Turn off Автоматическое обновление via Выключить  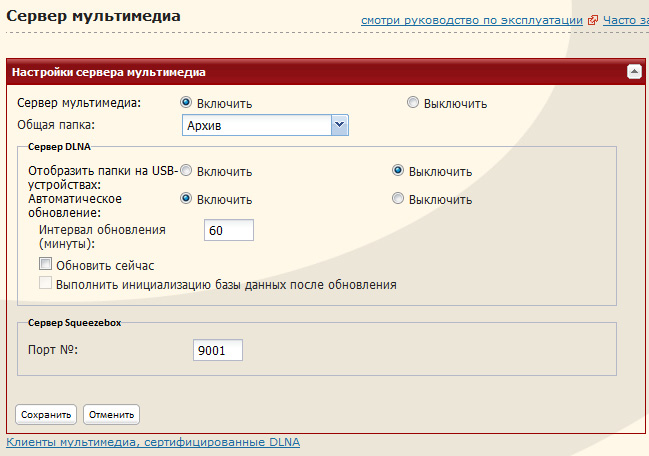click(x=399, y=199)
